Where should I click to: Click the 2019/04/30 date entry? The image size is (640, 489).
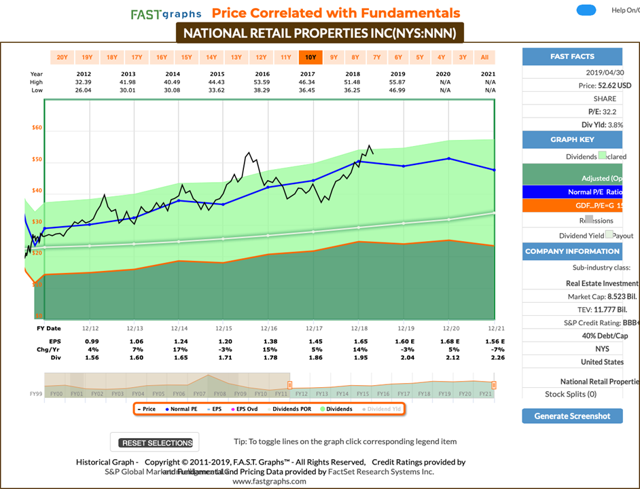[x=605, y=73]
